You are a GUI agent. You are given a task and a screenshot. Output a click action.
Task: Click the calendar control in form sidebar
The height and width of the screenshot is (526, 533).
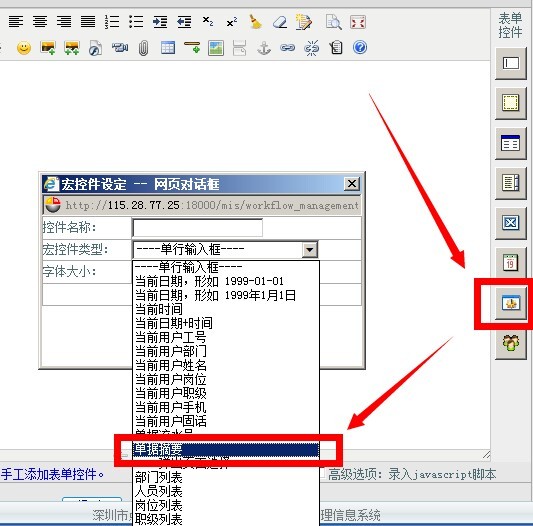tap(510, 263)
